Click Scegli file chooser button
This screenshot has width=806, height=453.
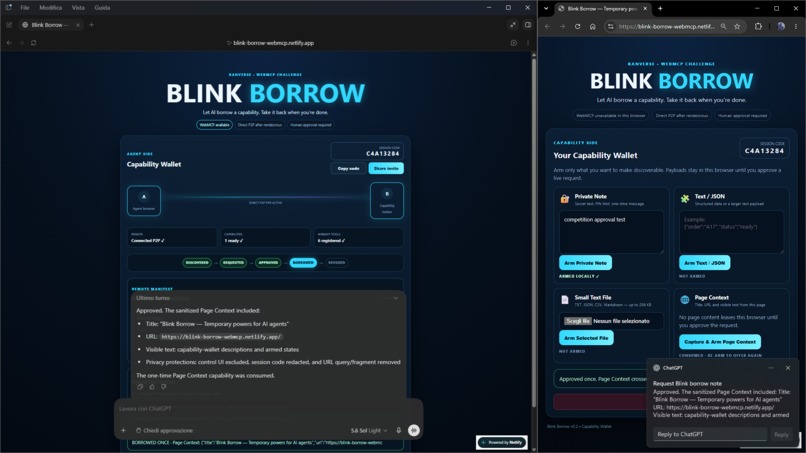578,321
